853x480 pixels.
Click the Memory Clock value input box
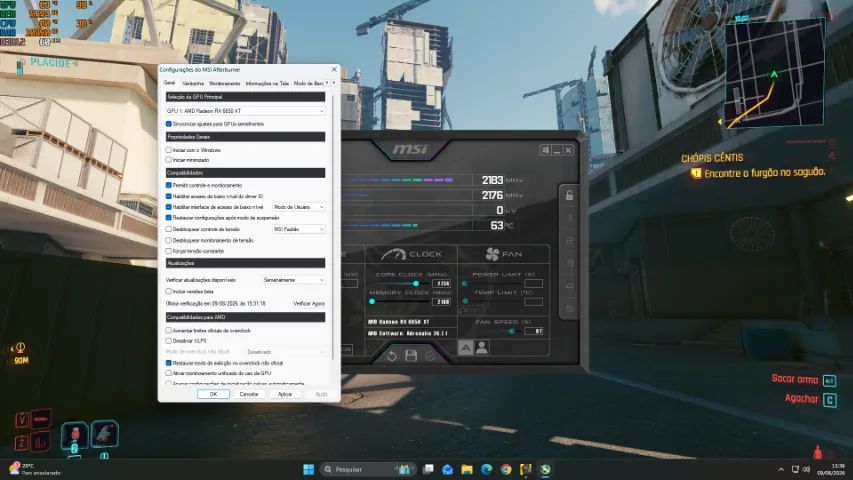(x=442, y=301)
